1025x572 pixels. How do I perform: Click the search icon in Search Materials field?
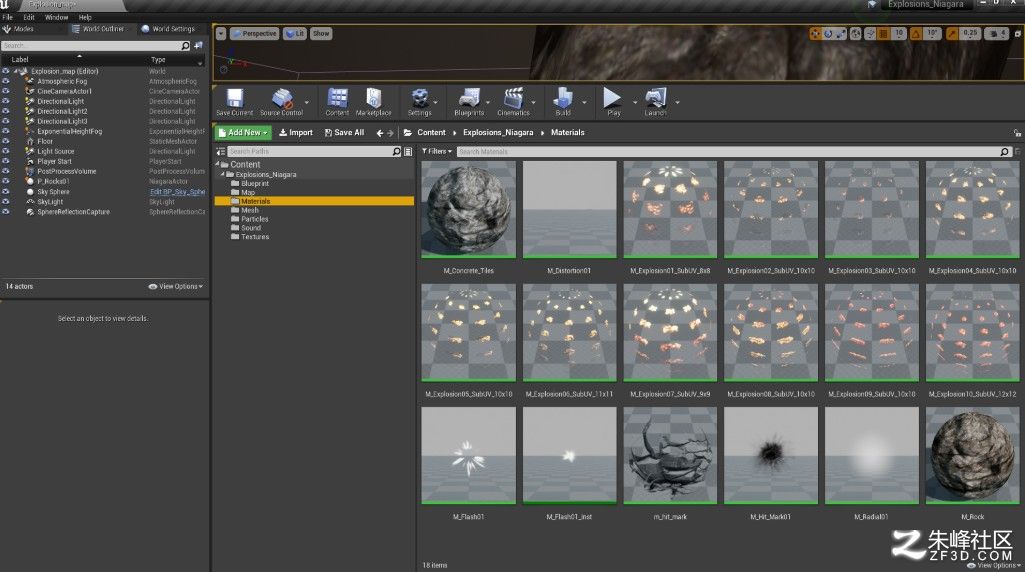click(x=1005, y=152)
